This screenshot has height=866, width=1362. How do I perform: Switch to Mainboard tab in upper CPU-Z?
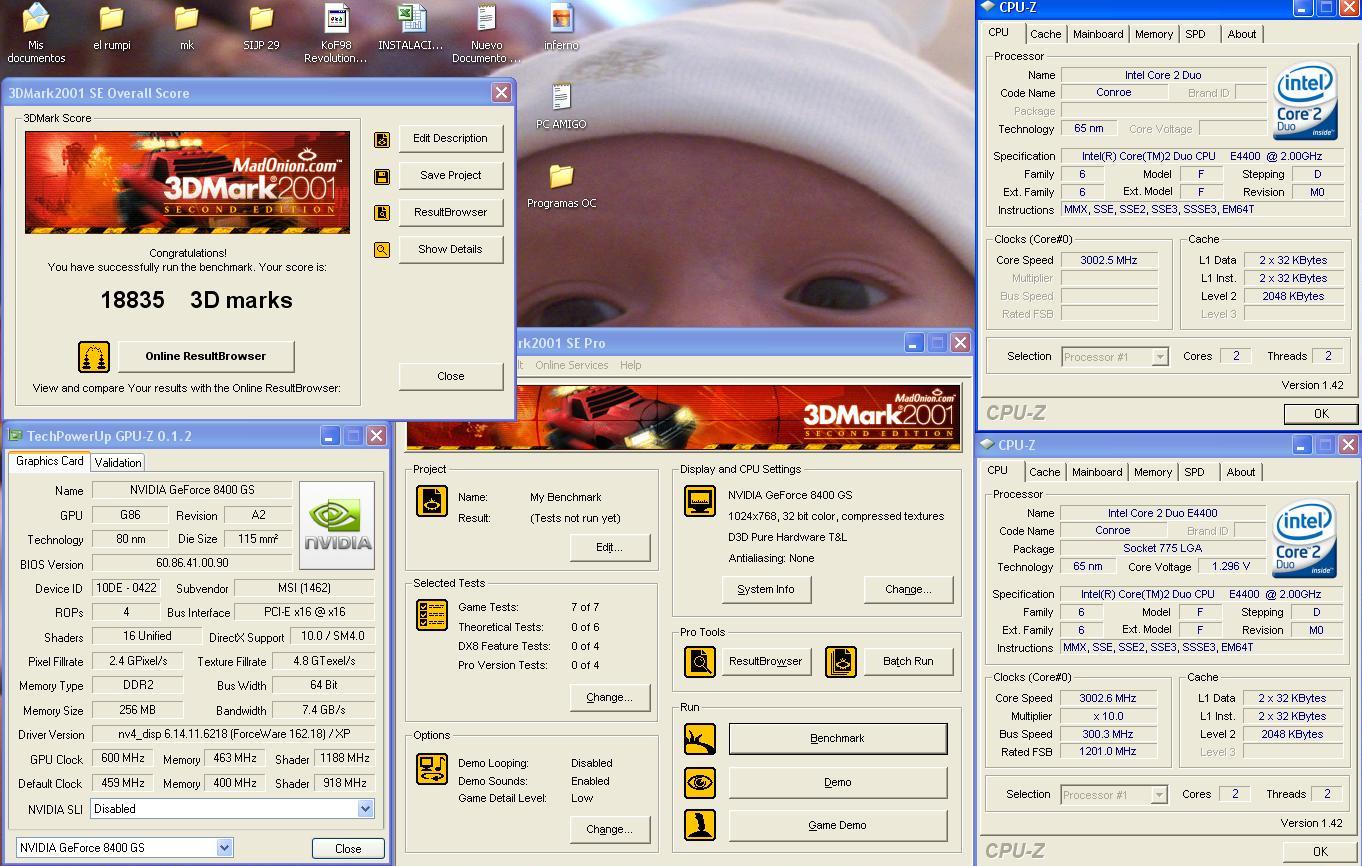tap(1098, 34)
